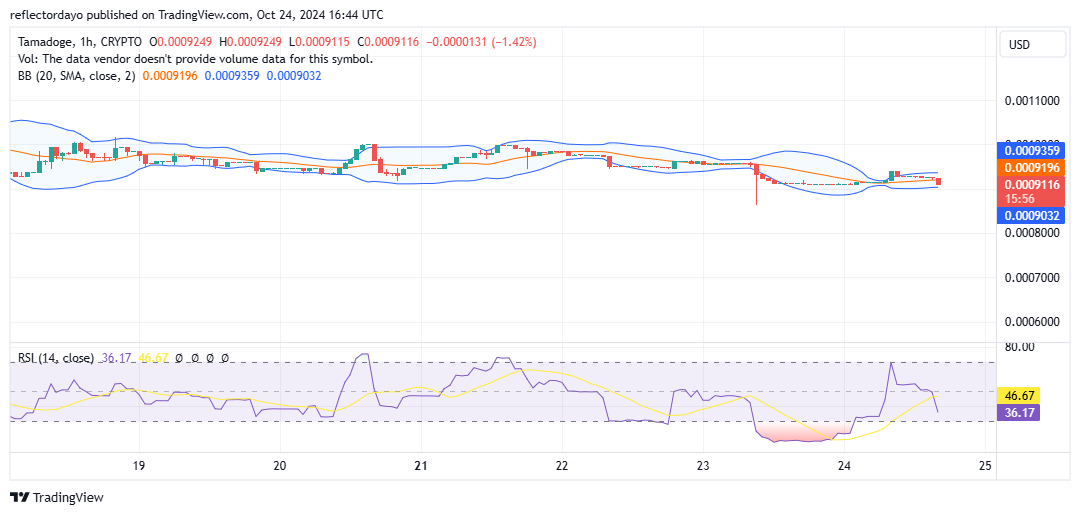Click the percent change value (−1.42%)
1080x515 pixels.
(x=514, y=43)
